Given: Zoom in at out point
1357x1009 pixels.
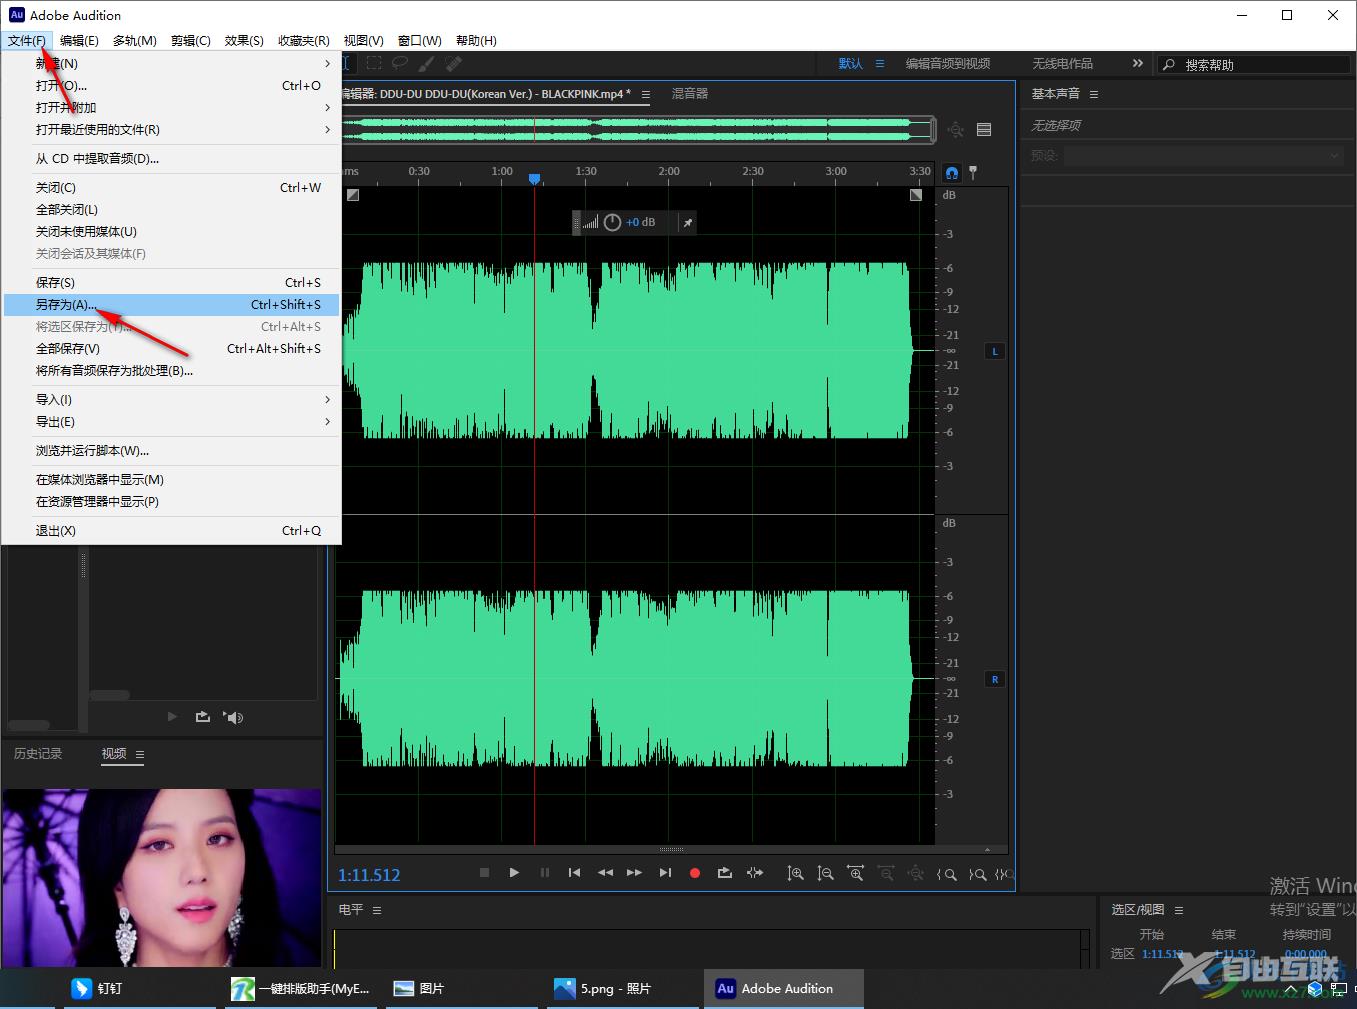Looking at the screenshot, I should (x=977, y=874).
